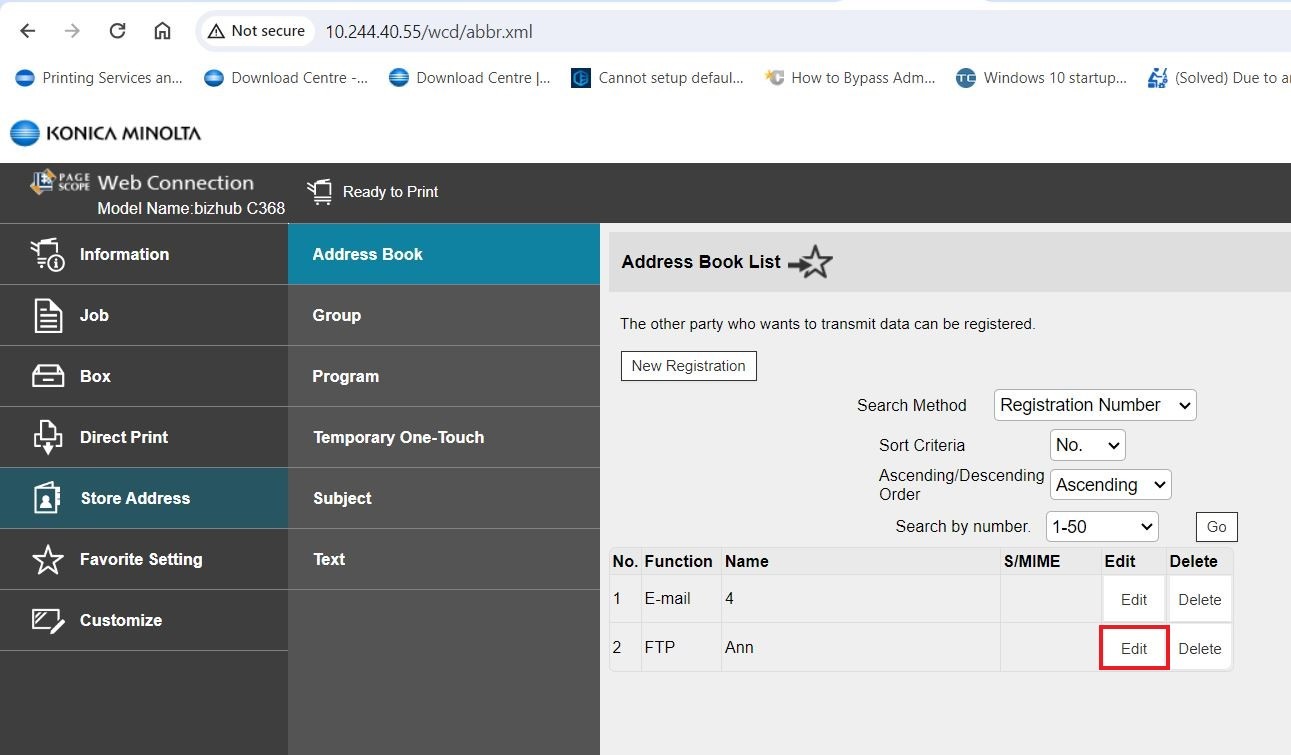1291x755 pixels.
Task: Edit the FTP entry named Ann
Action: pos(1134,648)
